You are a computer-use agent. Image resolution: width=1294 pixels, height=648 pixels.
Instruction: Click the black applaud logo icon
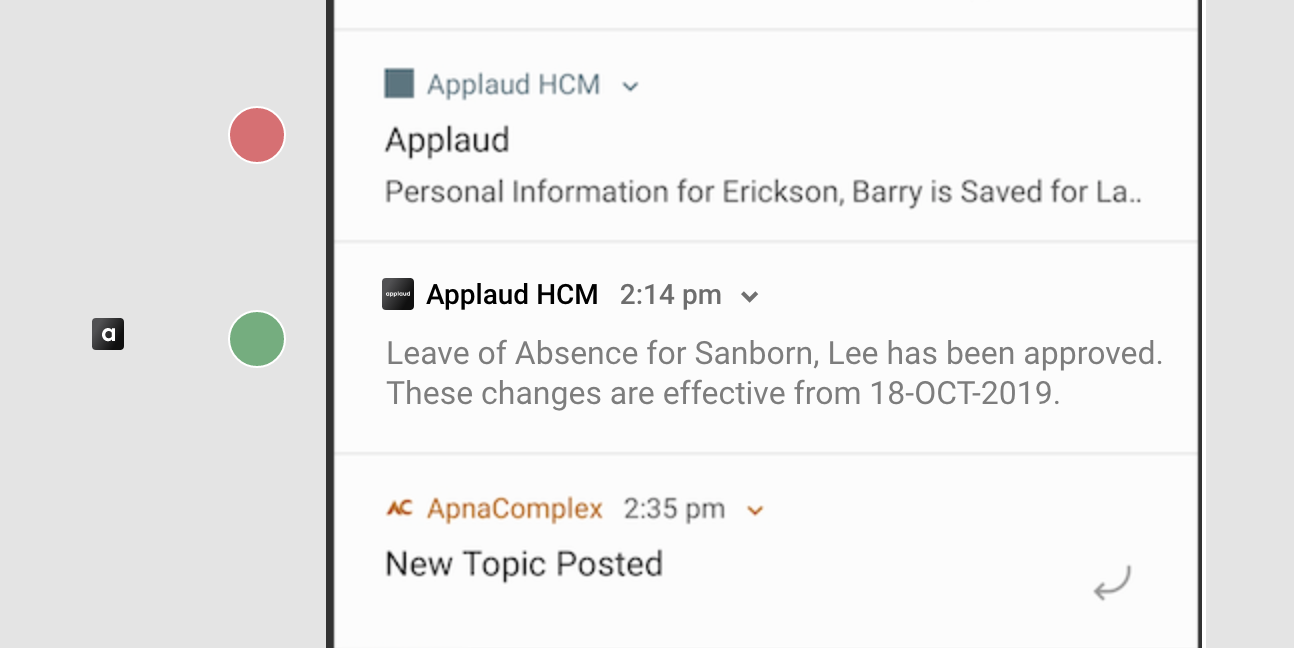tap(398, 294)
